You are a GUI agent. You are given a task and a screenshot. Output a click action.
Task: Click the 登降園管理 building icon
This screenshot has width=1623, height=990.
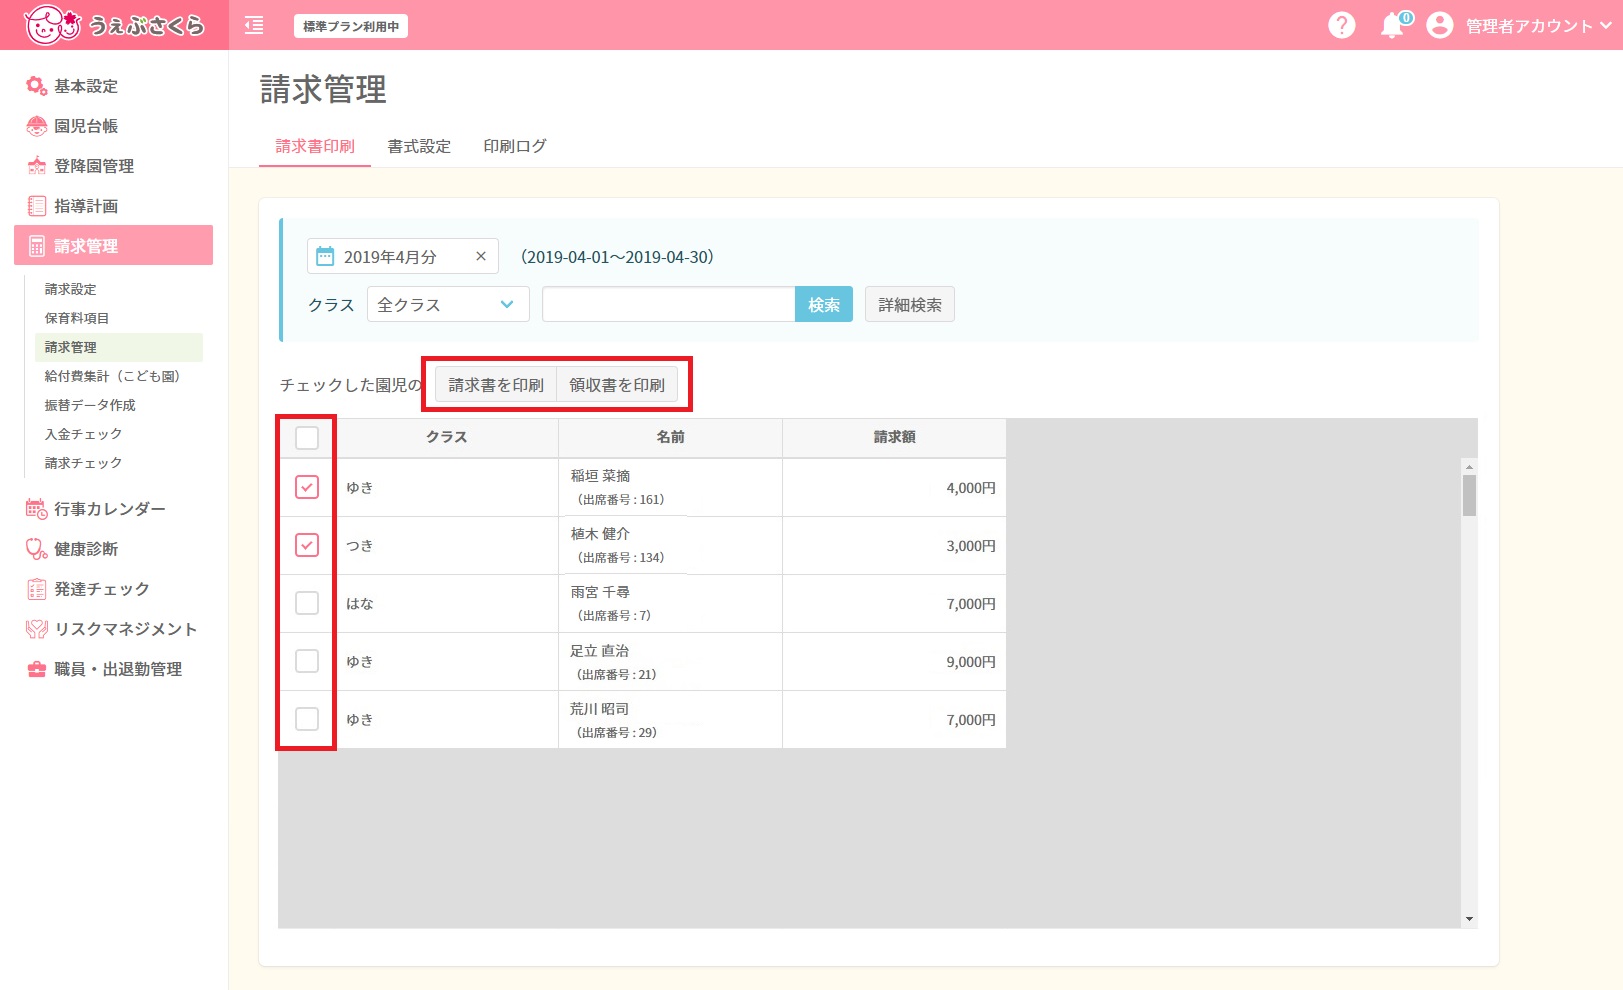tap(37, 166)
